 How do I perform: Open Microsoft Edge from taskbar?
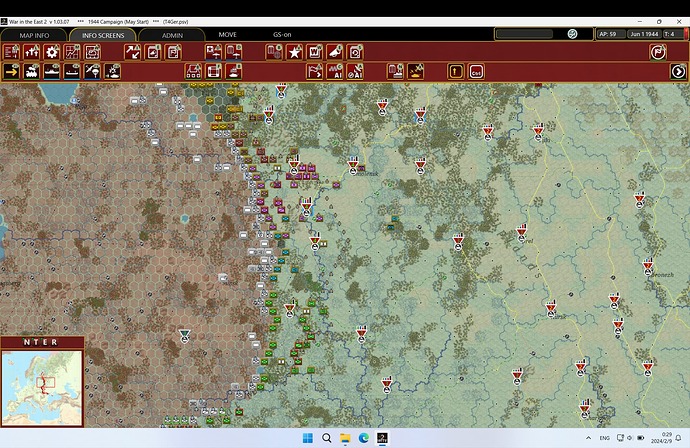(363, 438)
